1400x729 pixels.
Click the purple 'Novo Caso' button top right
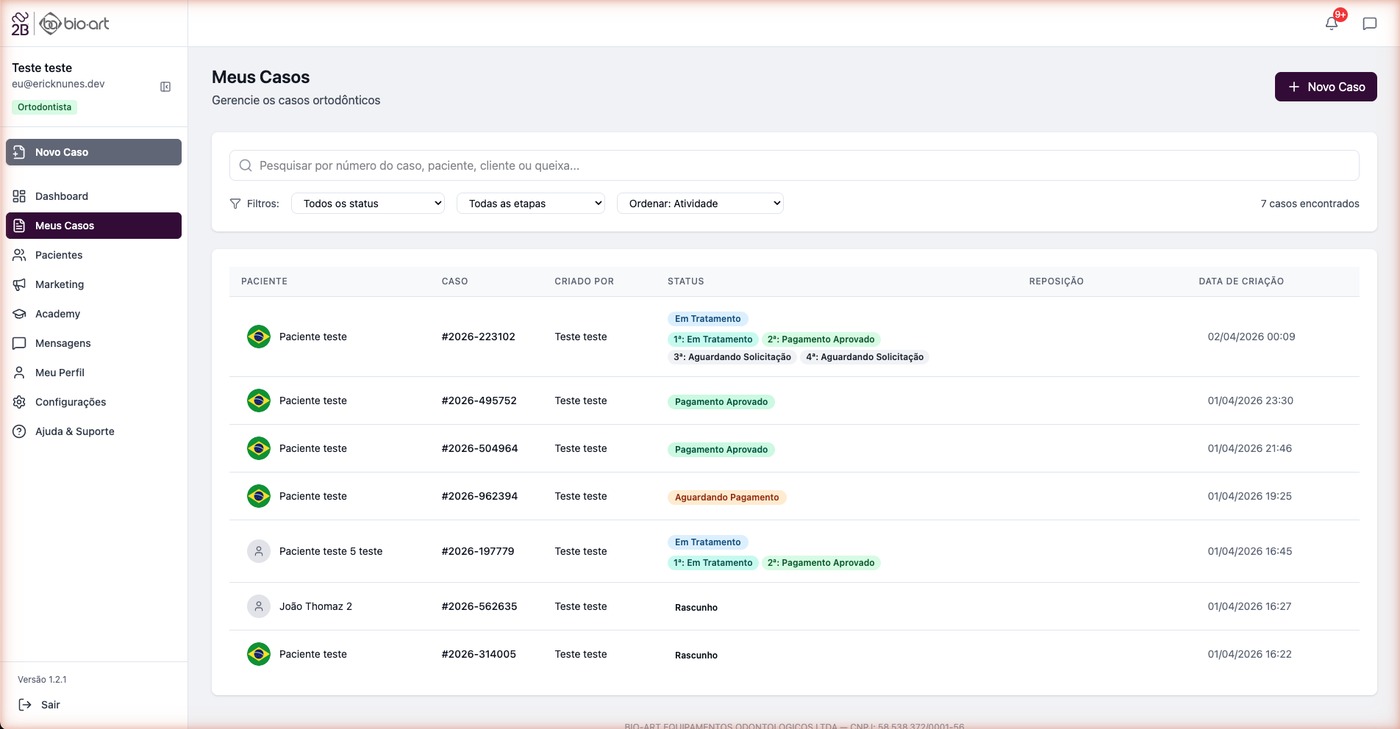click(x=1325, y=87)
